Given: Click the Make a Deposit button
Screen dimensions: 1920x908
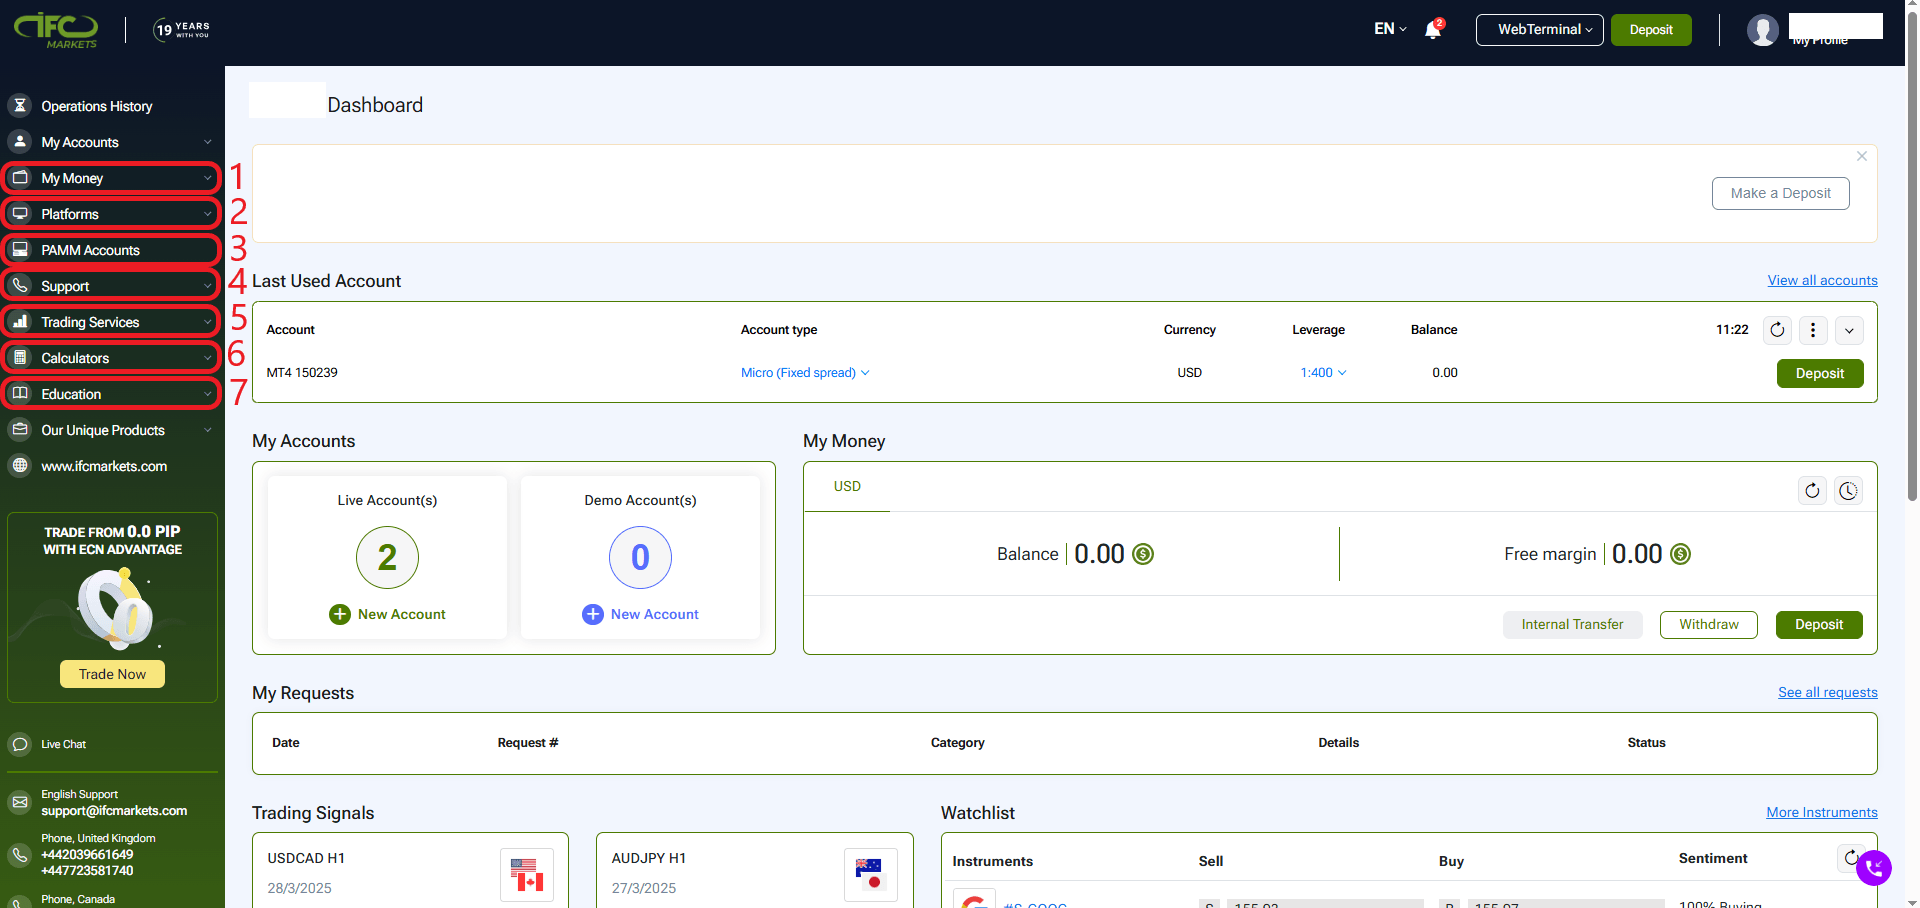Looking at the screenshot, I should (x=1781, y=193).
